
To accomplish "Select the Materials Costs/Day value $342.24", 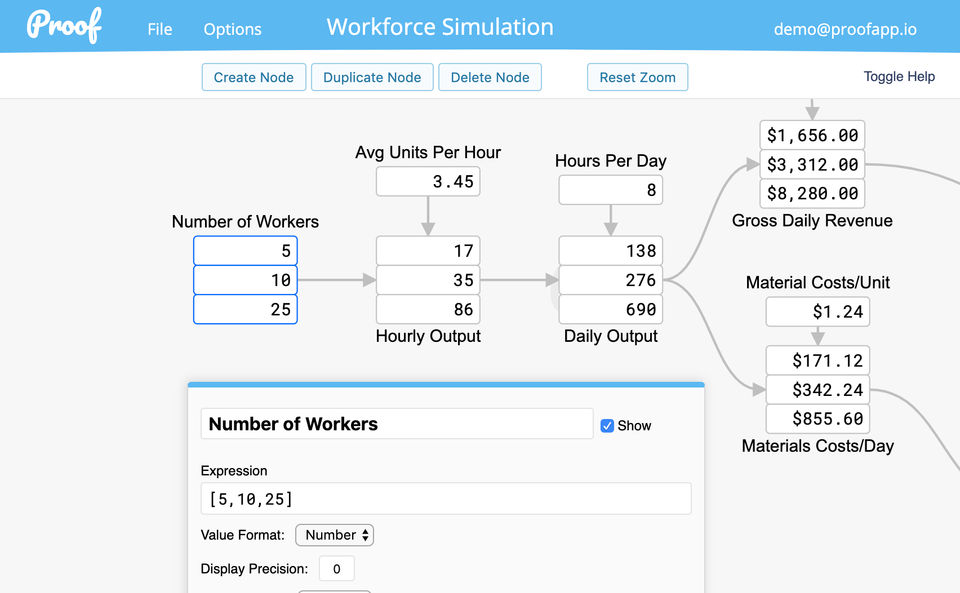I will pyautogui.click(x=817, y=390).
